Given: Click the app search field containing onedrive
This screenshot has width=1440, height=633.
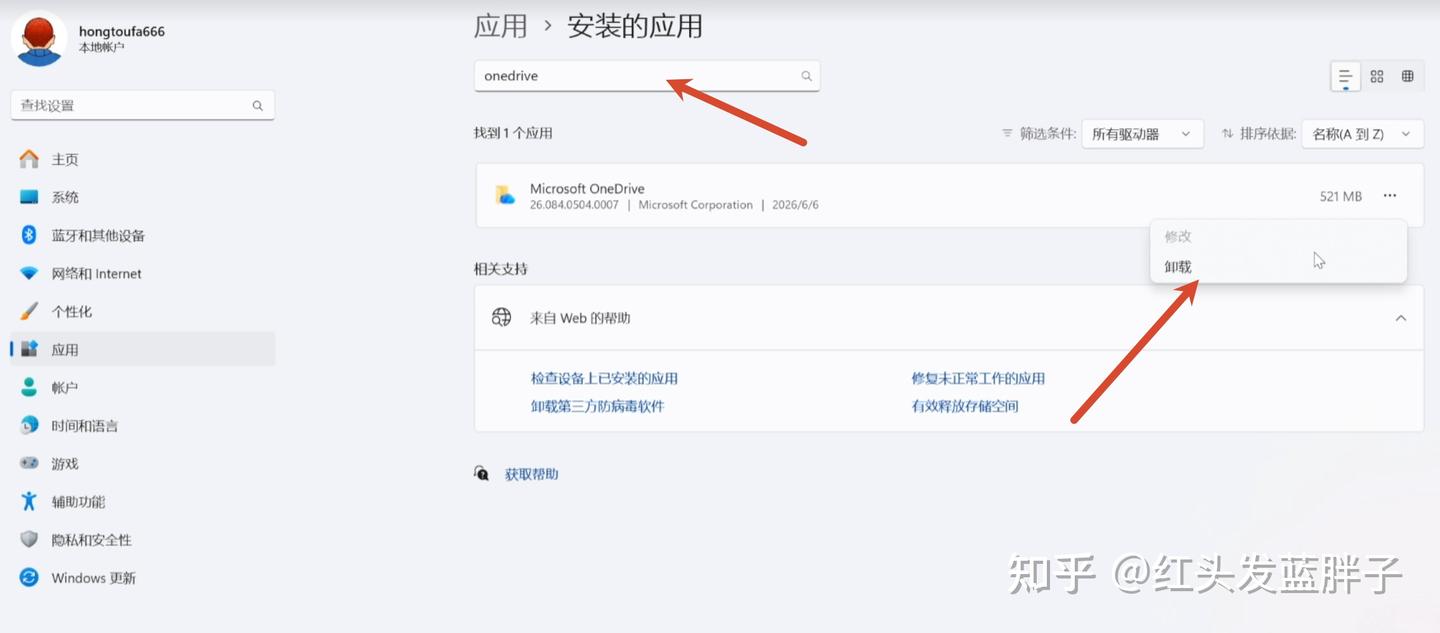Looking at the screenshot, I should coord(647,76).
